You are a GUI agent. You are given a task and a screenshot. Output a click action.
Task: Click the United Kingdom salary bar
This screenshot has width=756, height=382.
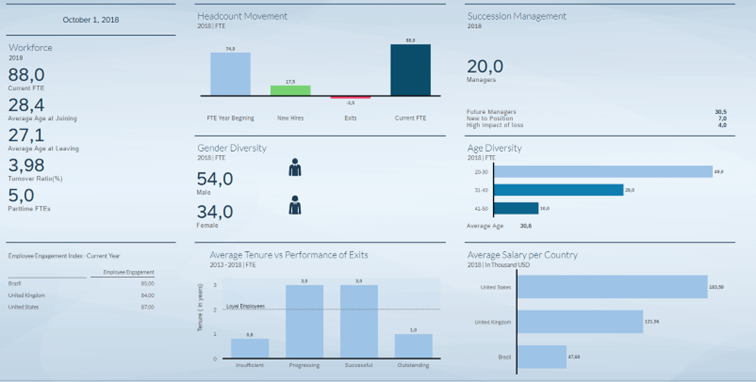[580, 322]
